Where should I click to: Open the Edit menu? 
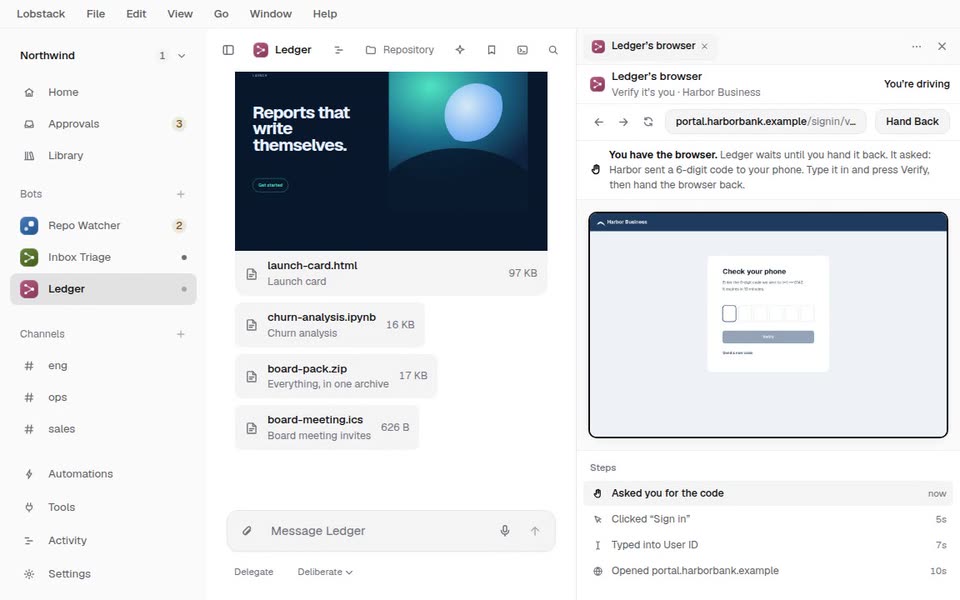136,13
